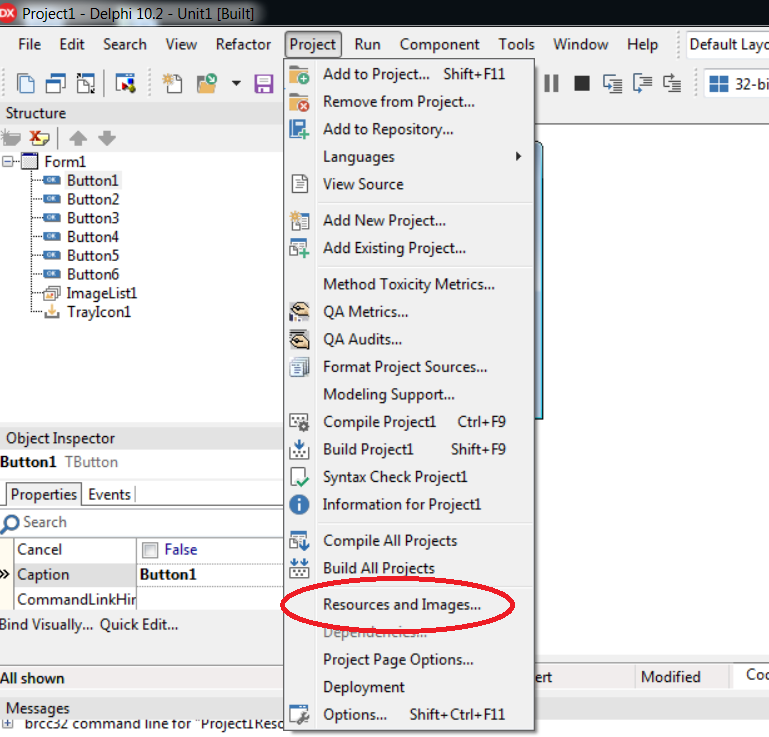Click the Pause debugger icon
This screenshot has height=737, width=769.
tap(551, 83)
